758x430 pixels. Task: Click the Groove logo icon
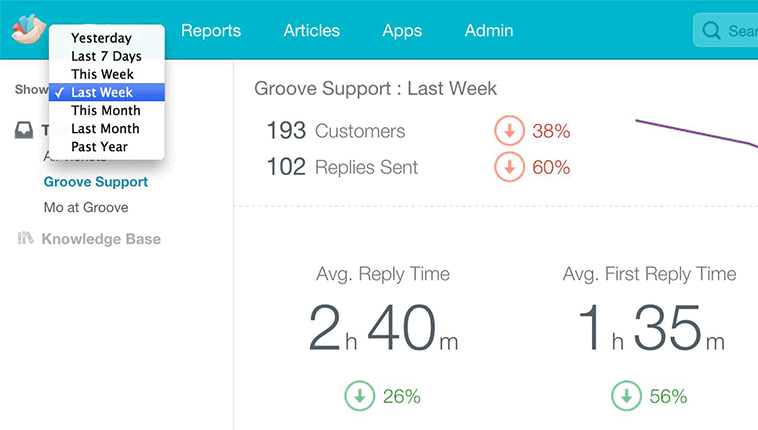coord(25,29)
